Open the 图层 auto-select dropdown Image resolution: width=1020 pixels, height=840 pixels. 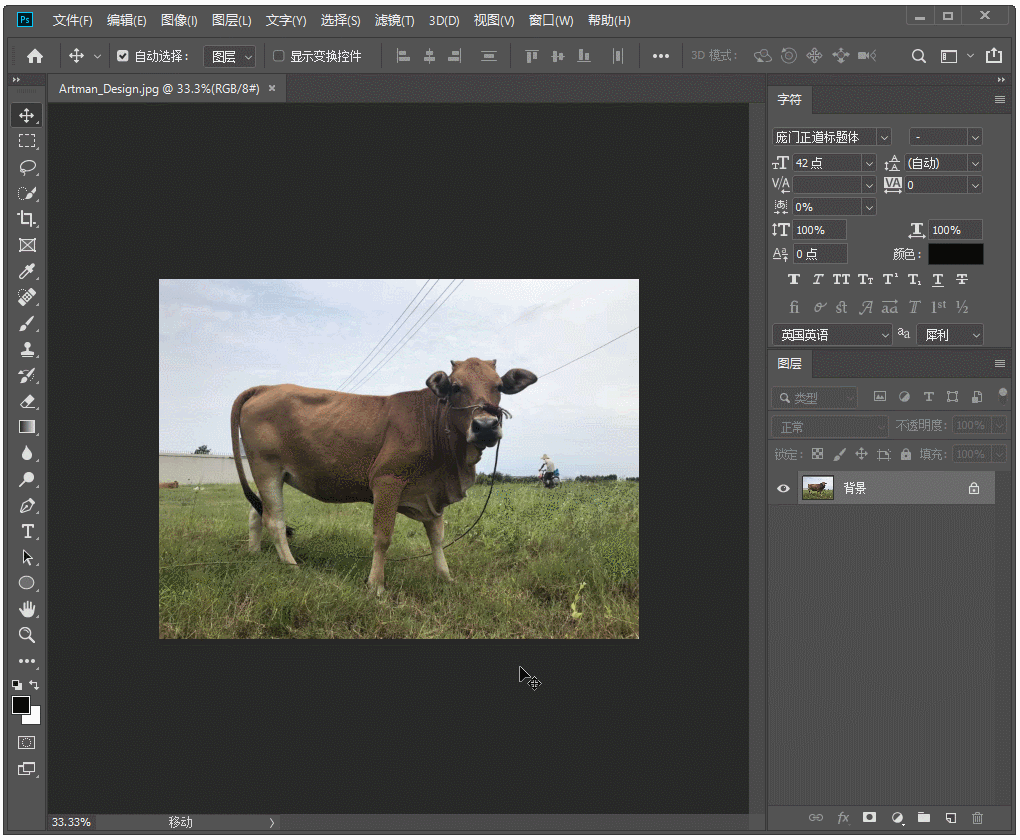(230, 57)
